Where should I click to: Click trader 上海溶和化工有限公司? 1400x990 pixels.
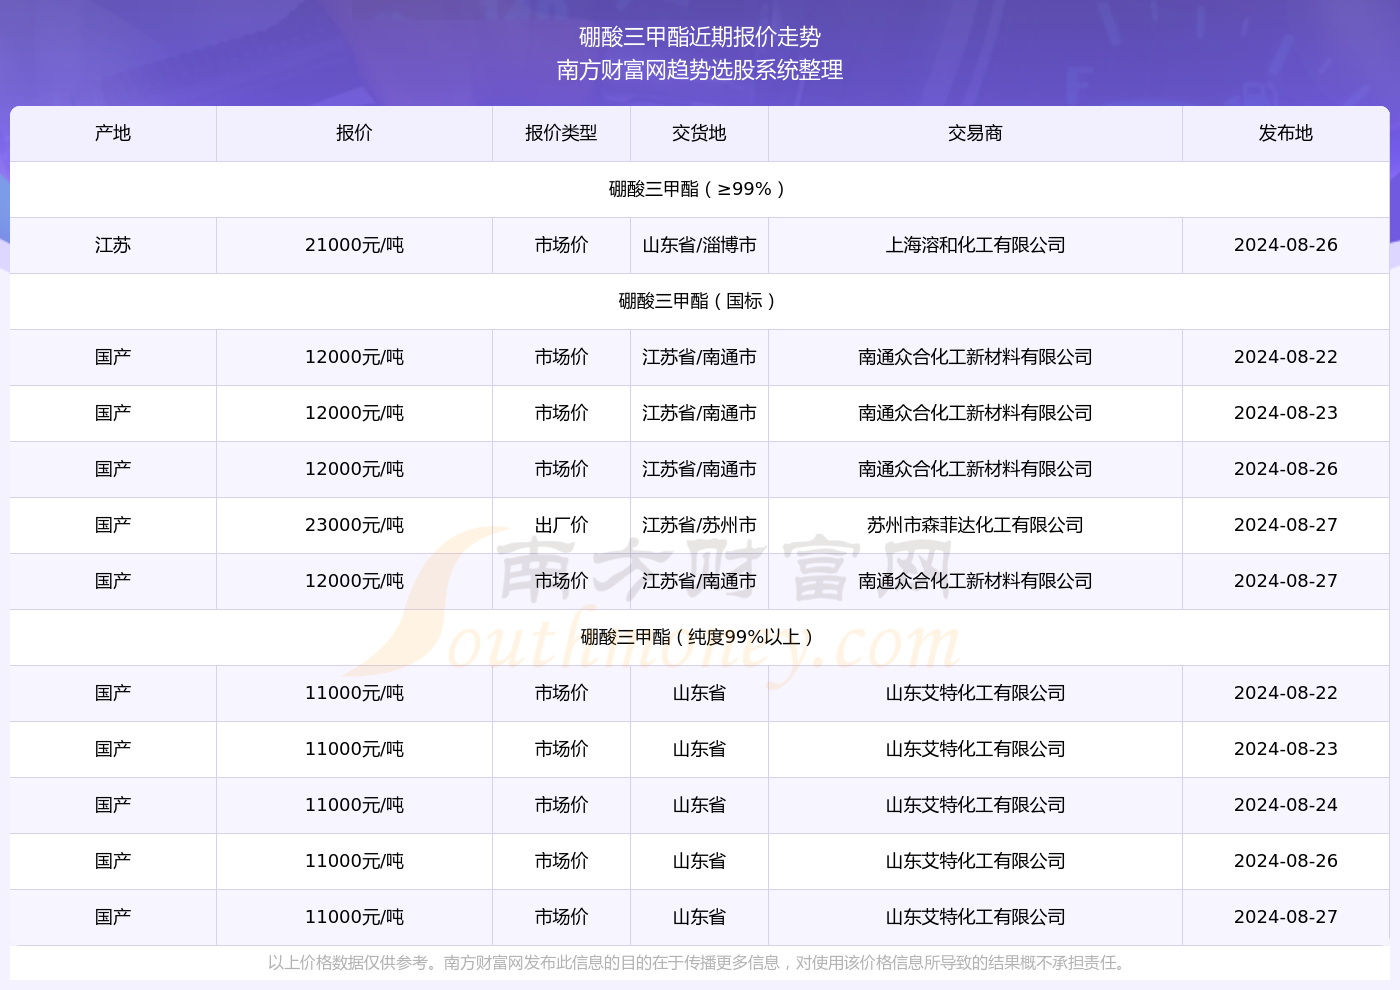coord(975,245)
